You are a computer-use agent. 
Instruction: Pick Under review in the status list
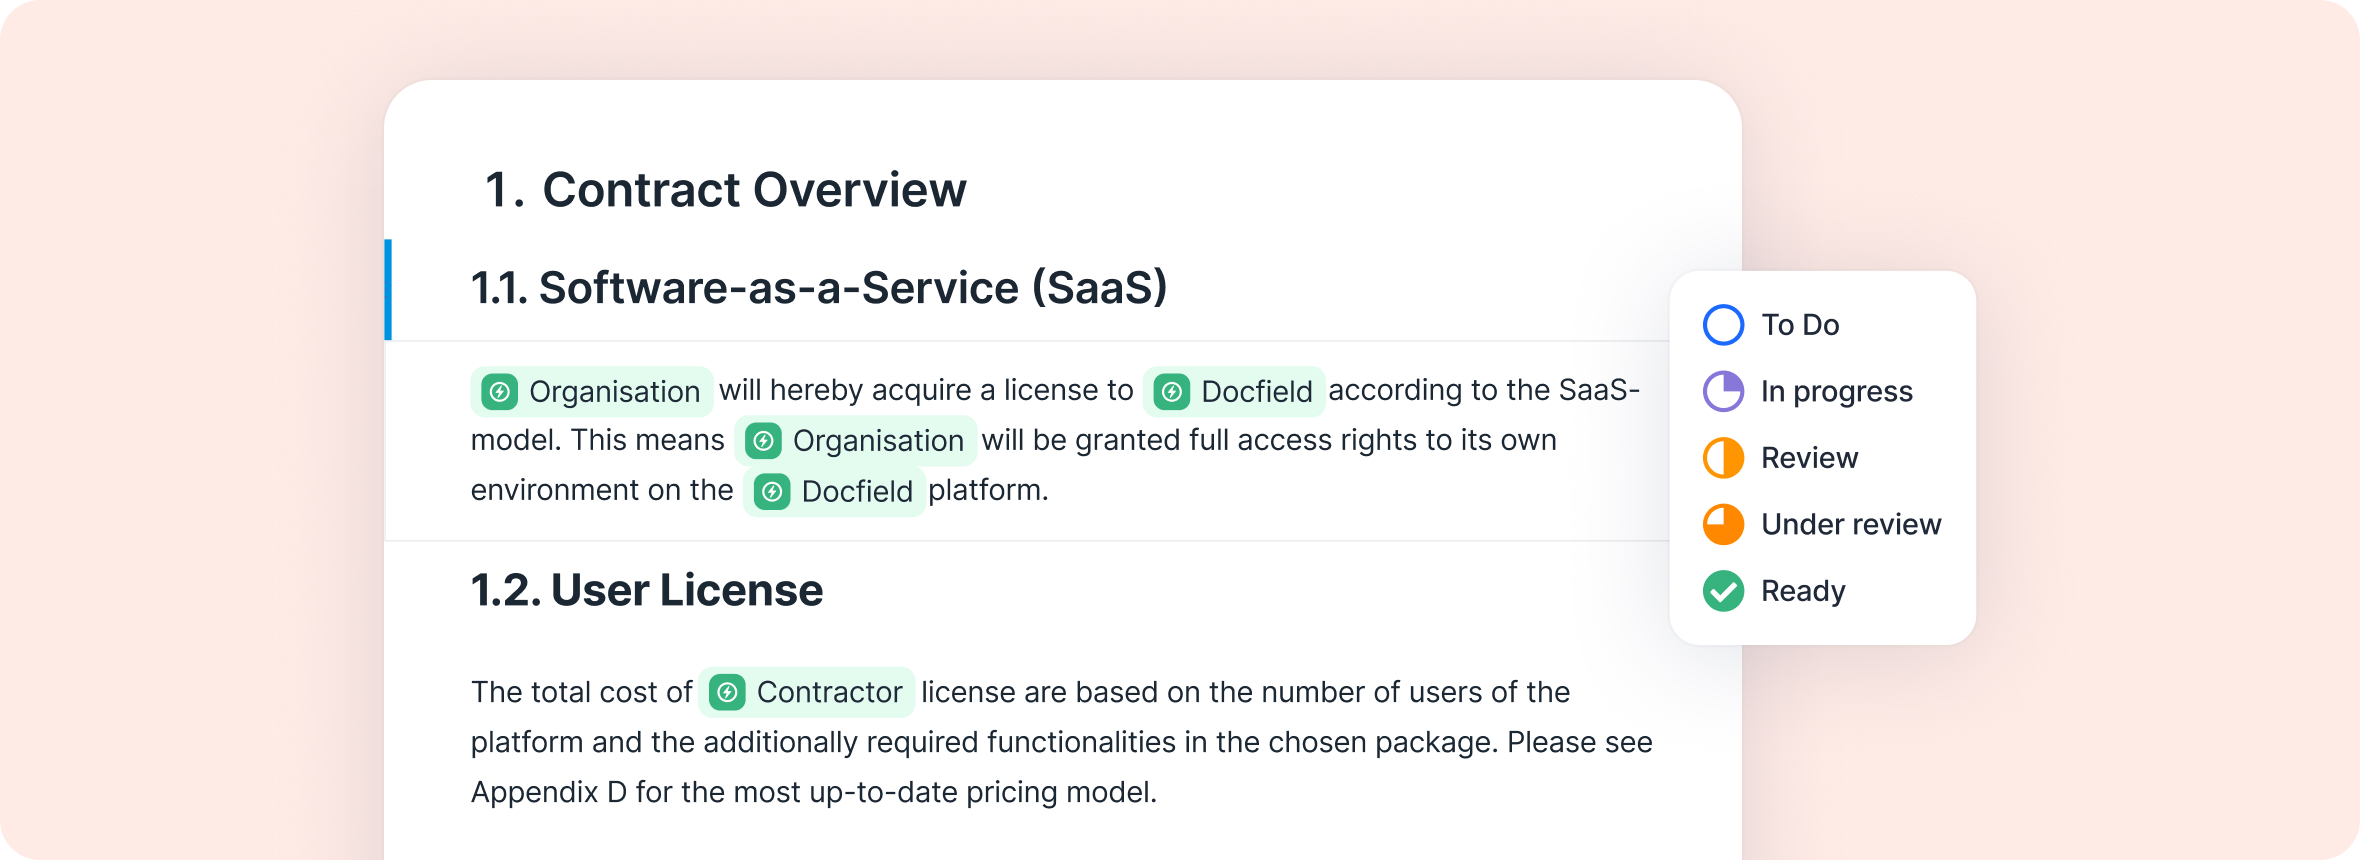[1850, 524]
